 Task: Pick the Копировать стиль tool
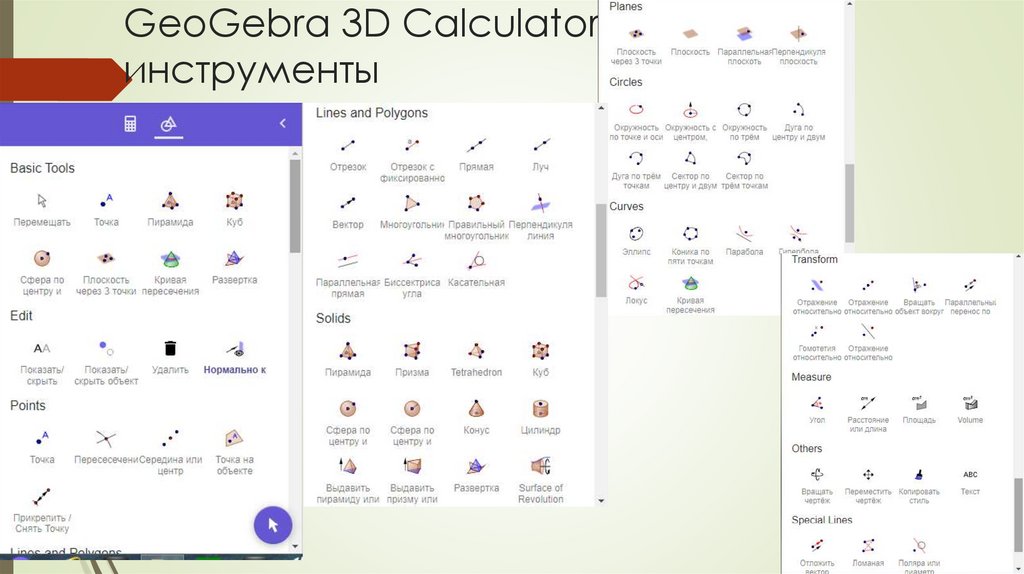[919, 485]
